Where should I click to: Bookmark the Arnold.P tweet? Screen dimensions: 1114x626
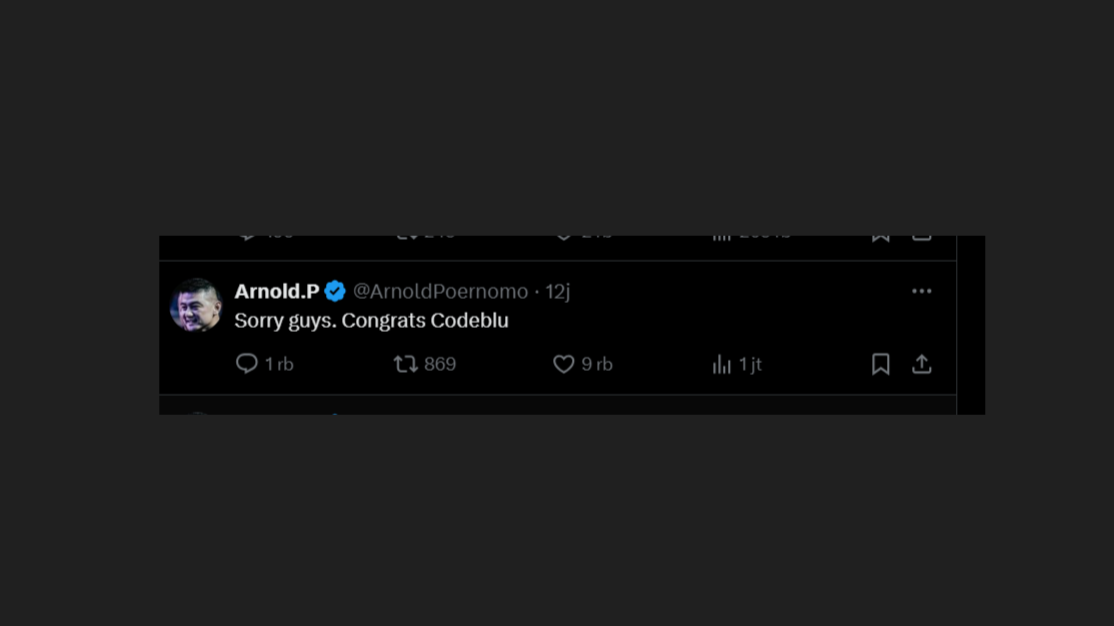(880, 364)
